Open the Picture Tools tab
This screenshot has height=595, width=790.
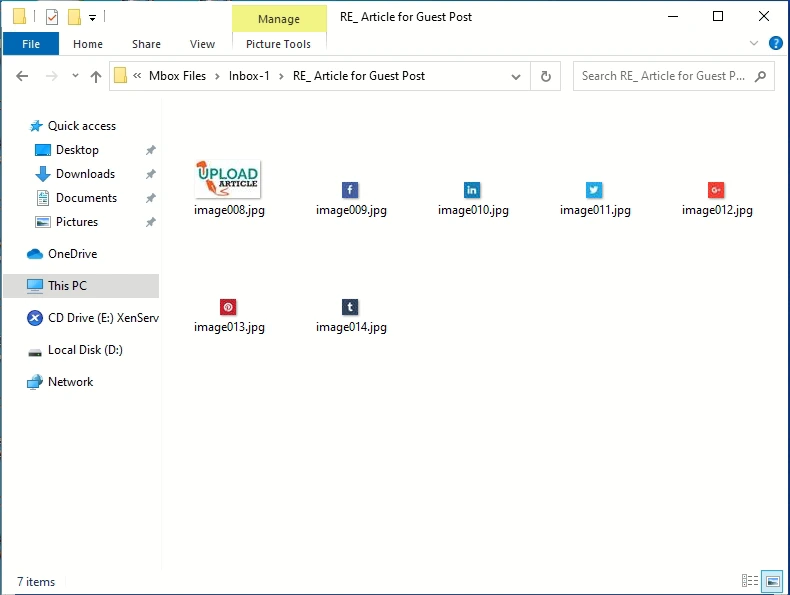[x=279, y=44]
